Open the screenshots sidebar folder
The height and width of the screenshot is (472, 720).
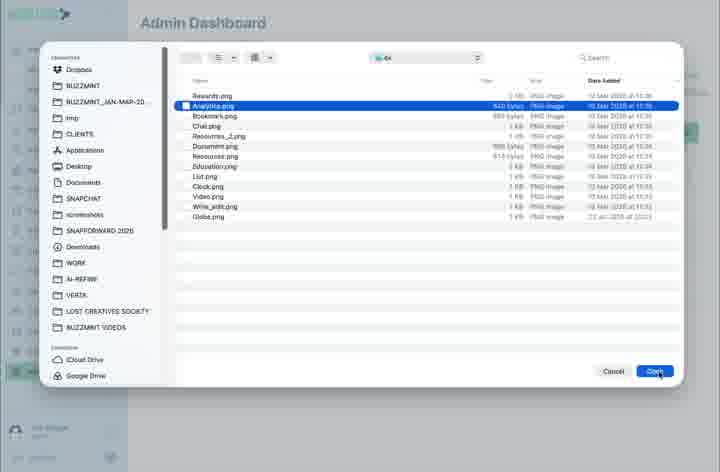(x=78, y=214)
